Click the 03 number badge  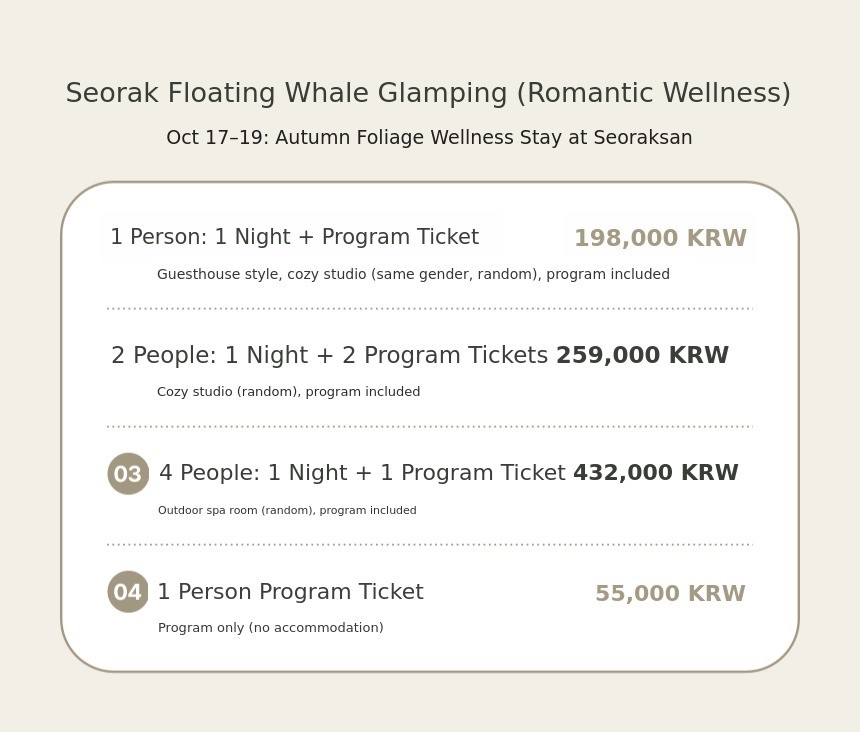[x=128, y=474]
